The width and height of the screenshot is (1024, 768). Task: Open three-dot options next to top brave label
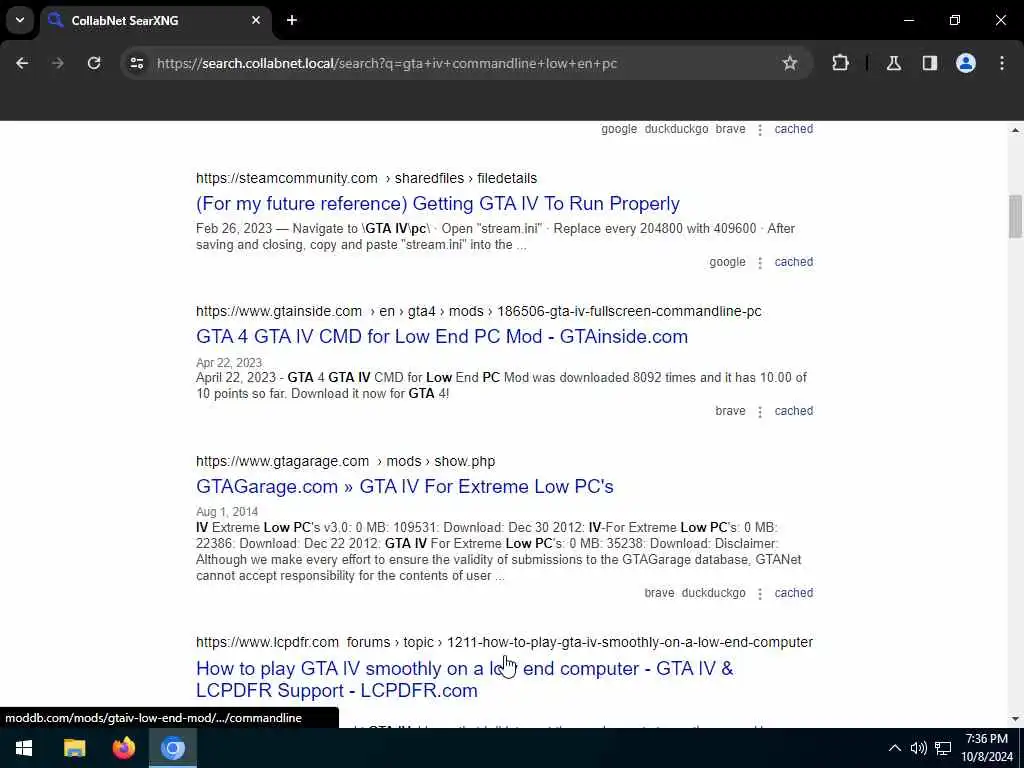tap(760, 129)
